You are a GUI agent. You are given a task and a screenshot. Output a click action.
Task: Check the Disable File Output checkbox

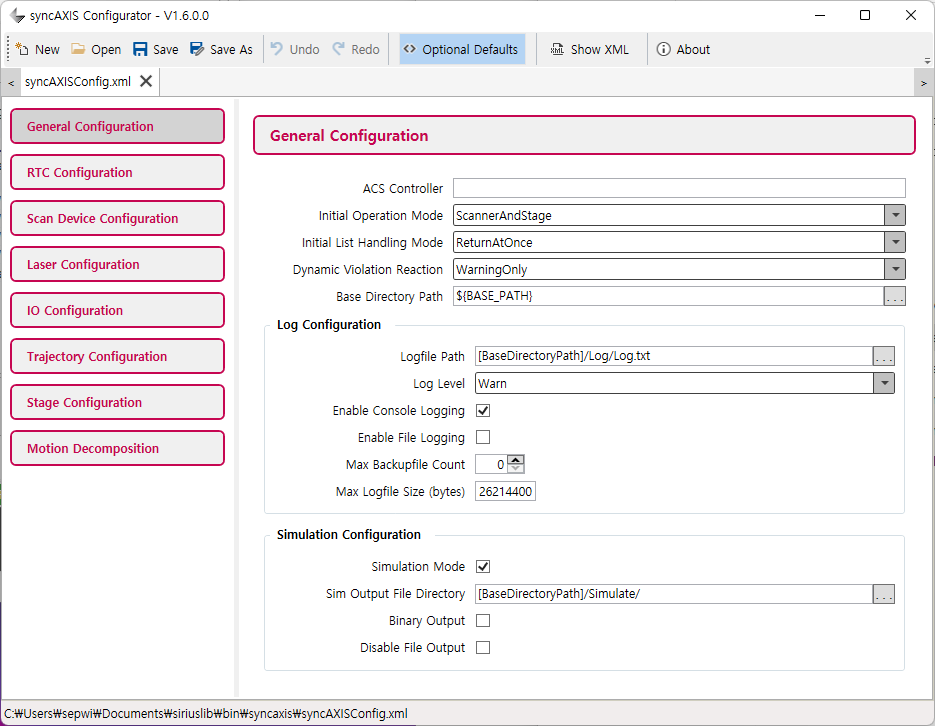[x=483, y=647]
